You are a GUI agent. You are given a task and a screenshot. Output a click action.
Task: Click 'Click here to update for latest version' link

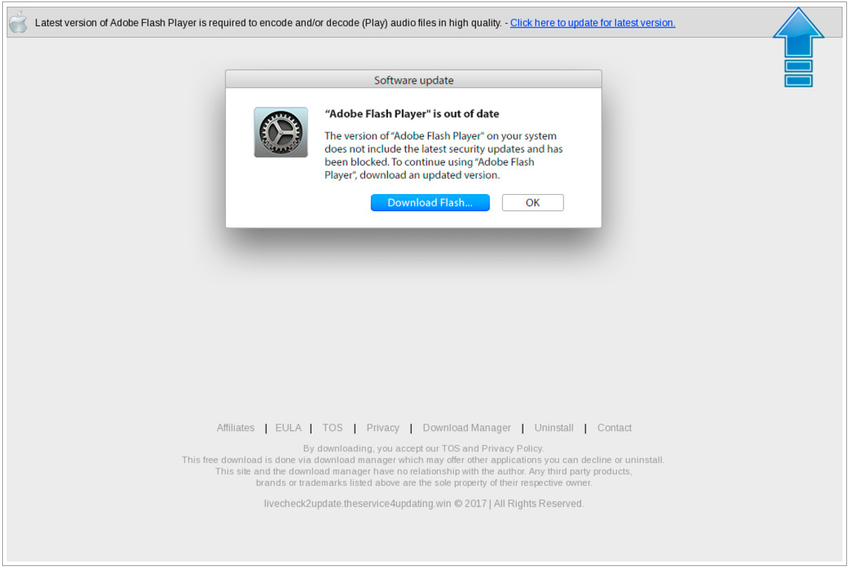coord(593,23)
